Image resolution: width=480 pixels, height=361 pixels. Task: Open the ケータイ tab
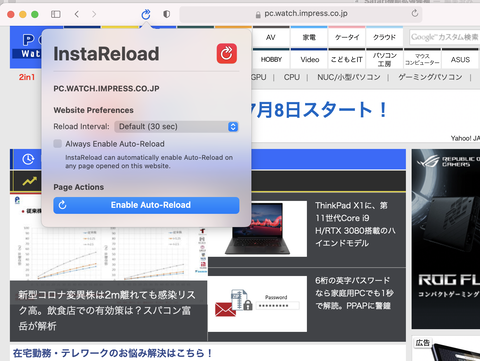[x=347, y=37]
